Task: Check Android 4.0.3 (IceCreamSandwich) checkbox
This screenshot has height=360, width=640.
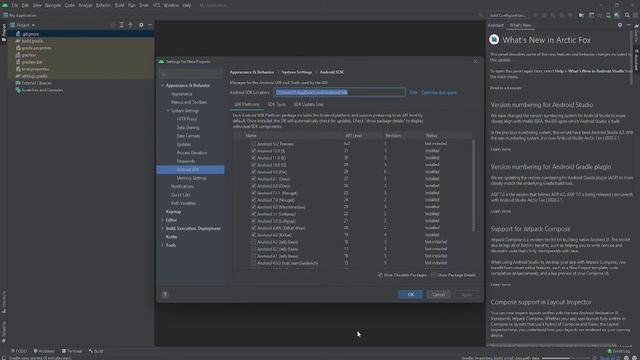Action: [253, 263]
